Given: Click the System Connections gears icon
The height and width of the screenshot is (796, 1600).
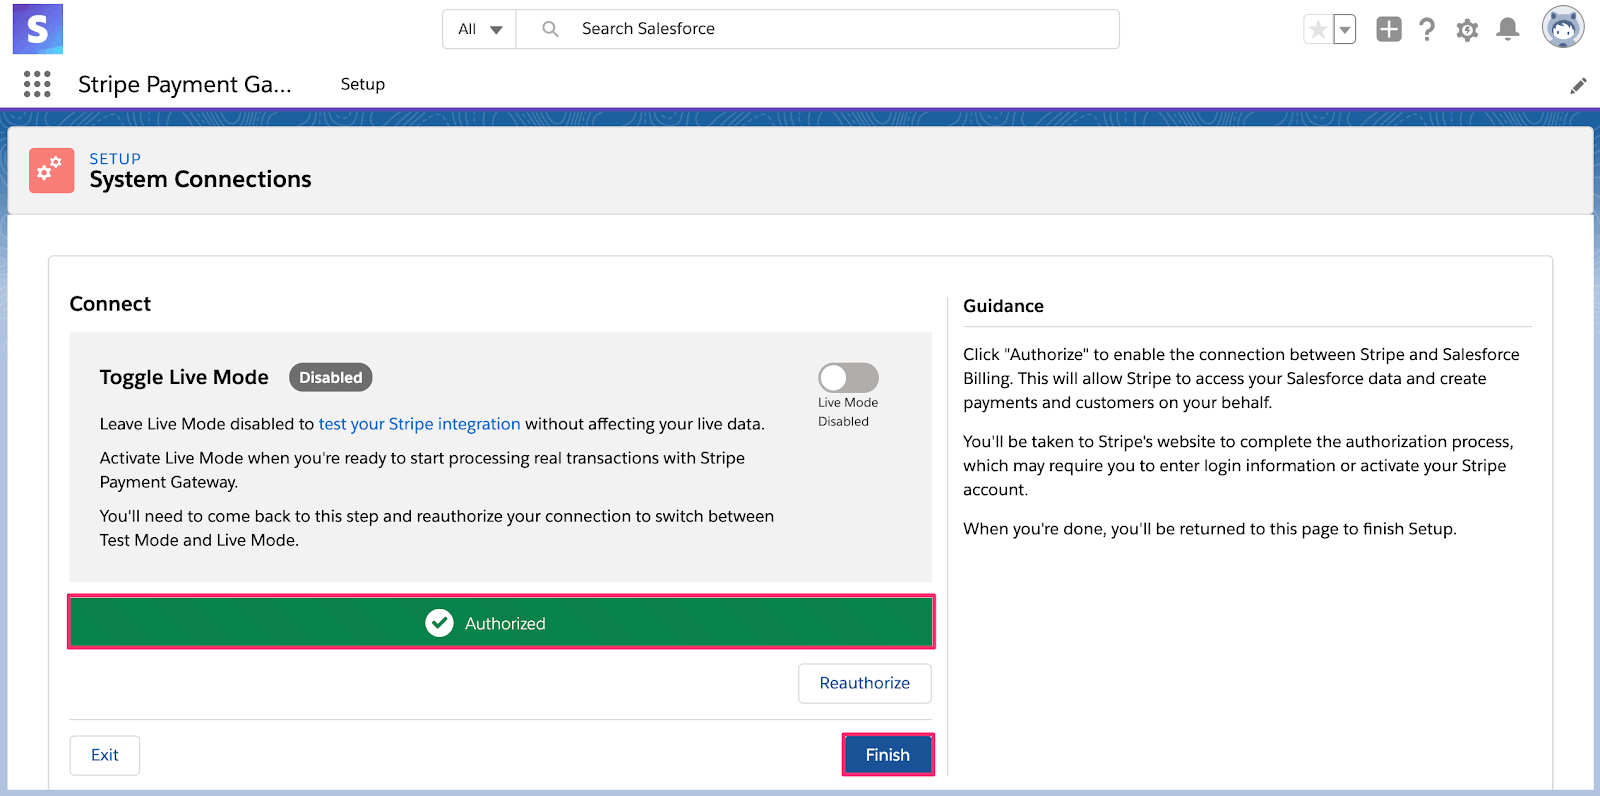Looking at the screenshot, I should (51, 170).
